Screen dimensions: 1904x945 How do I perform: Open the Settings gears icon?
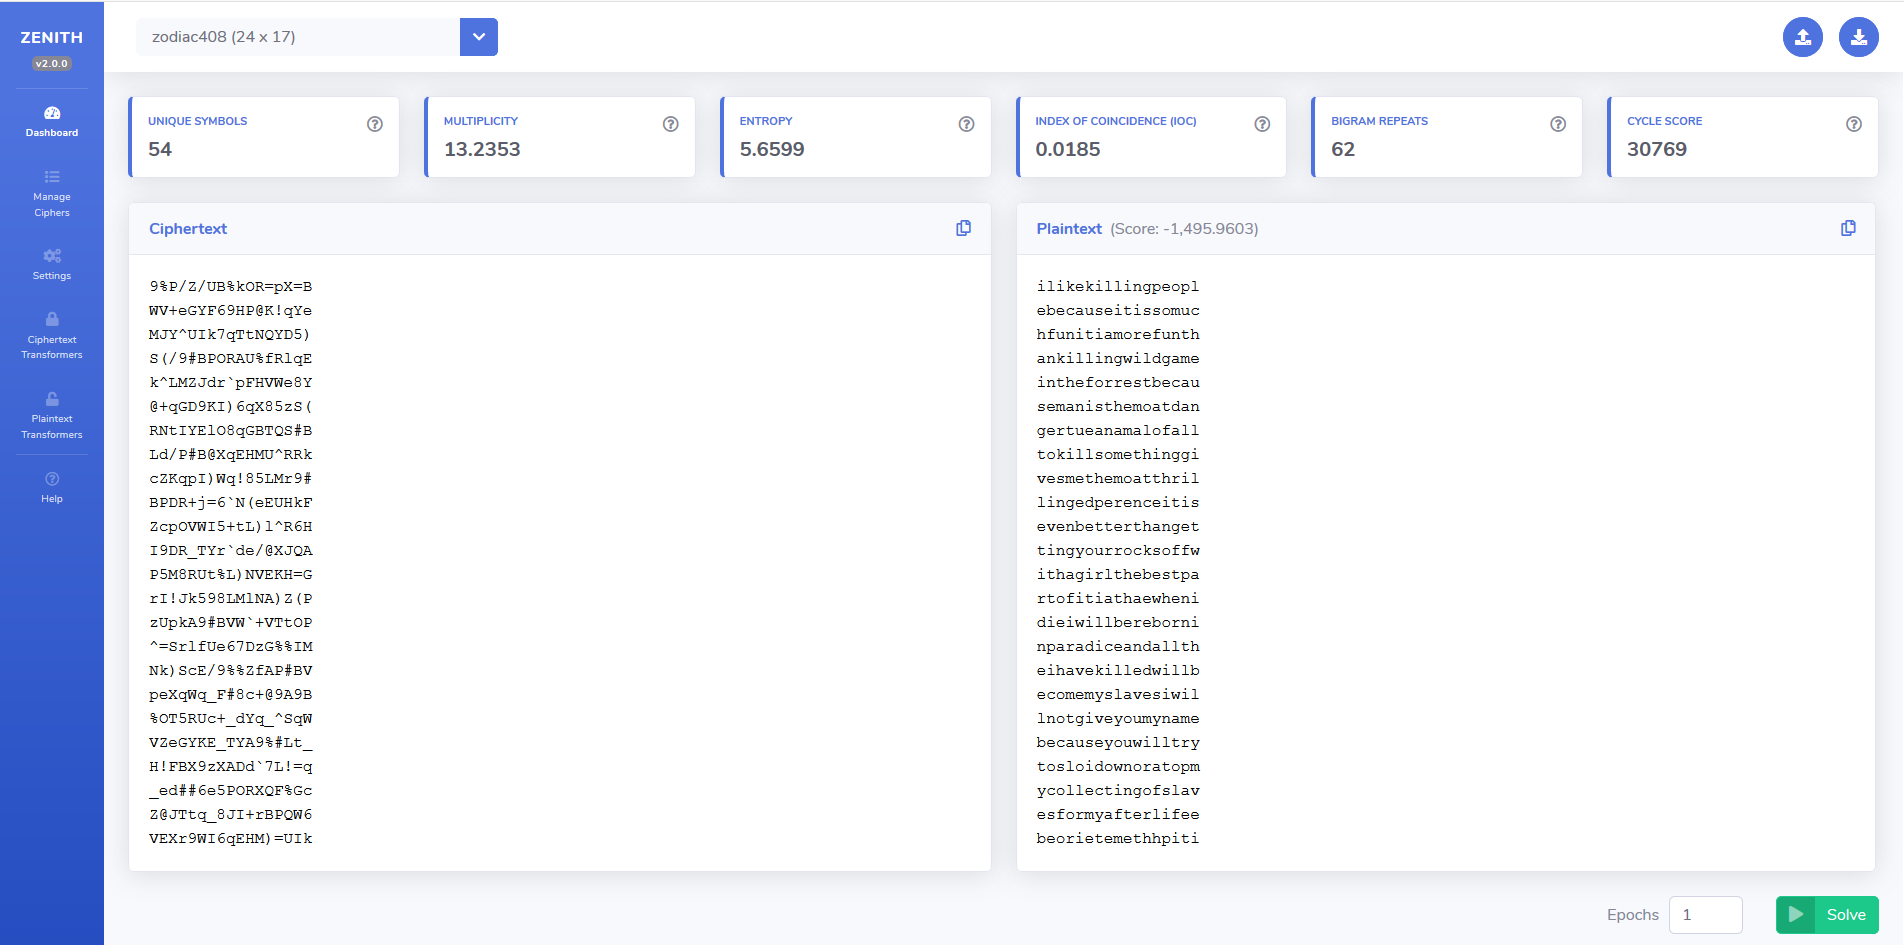pos(52,256)
